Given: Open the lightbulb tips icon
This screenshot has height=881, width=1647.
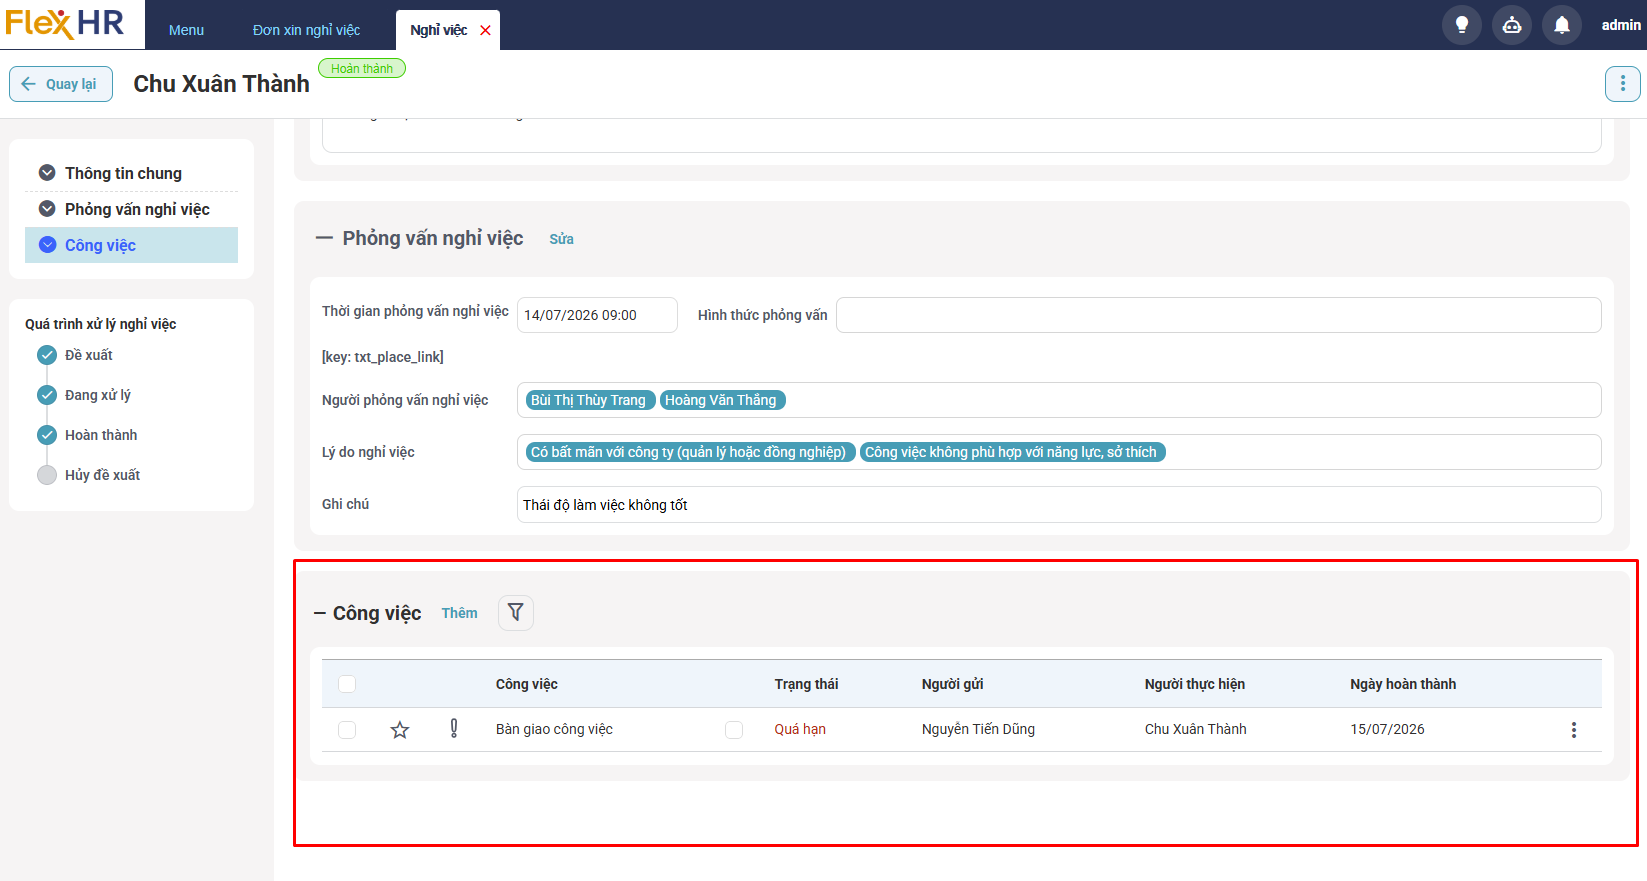Looking at the screenshot, I should (1461, 25).
